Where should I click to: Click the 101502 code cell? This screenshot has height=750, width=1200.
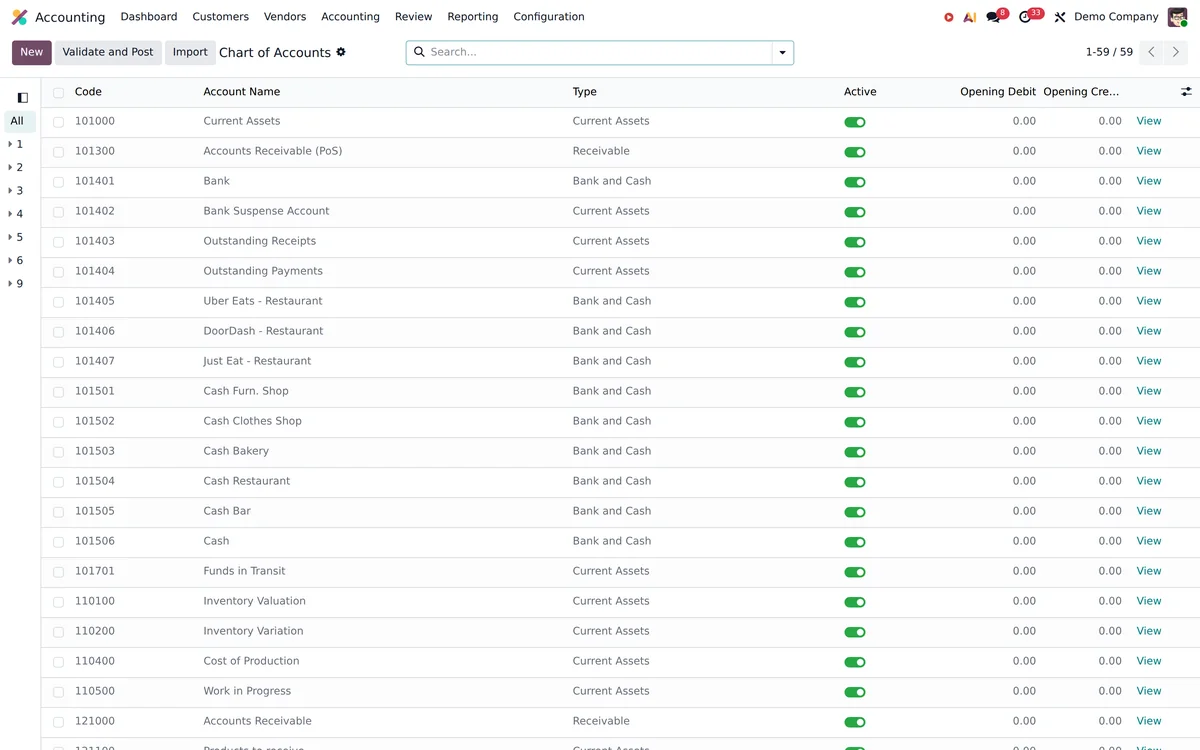95,421
